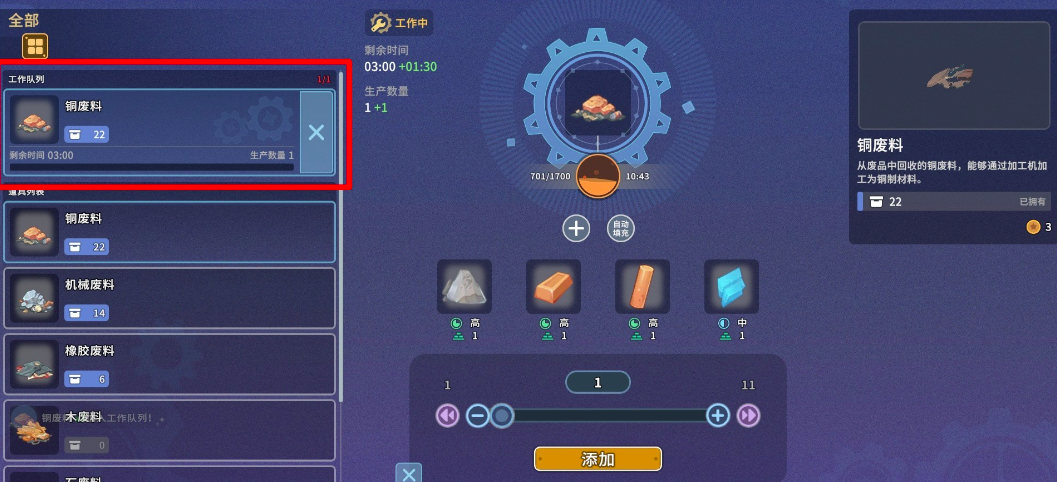The width and height of the screenshot is (1057, 482).
Task: Jump to maximum quantity with double-right arrow
Action: coord(748,415)
